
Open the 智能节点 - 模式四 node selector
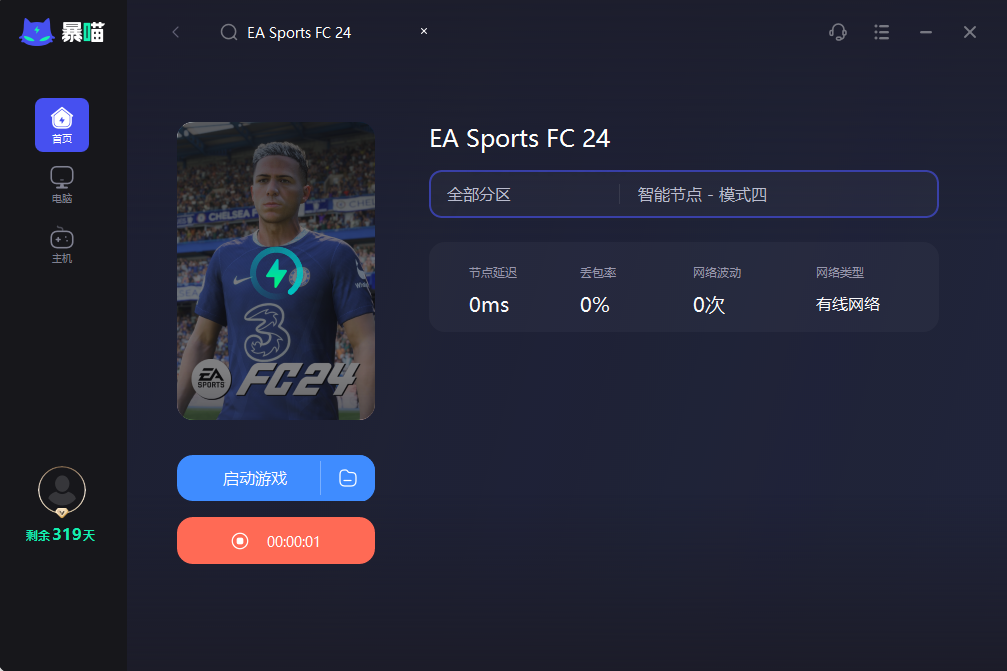702,195
